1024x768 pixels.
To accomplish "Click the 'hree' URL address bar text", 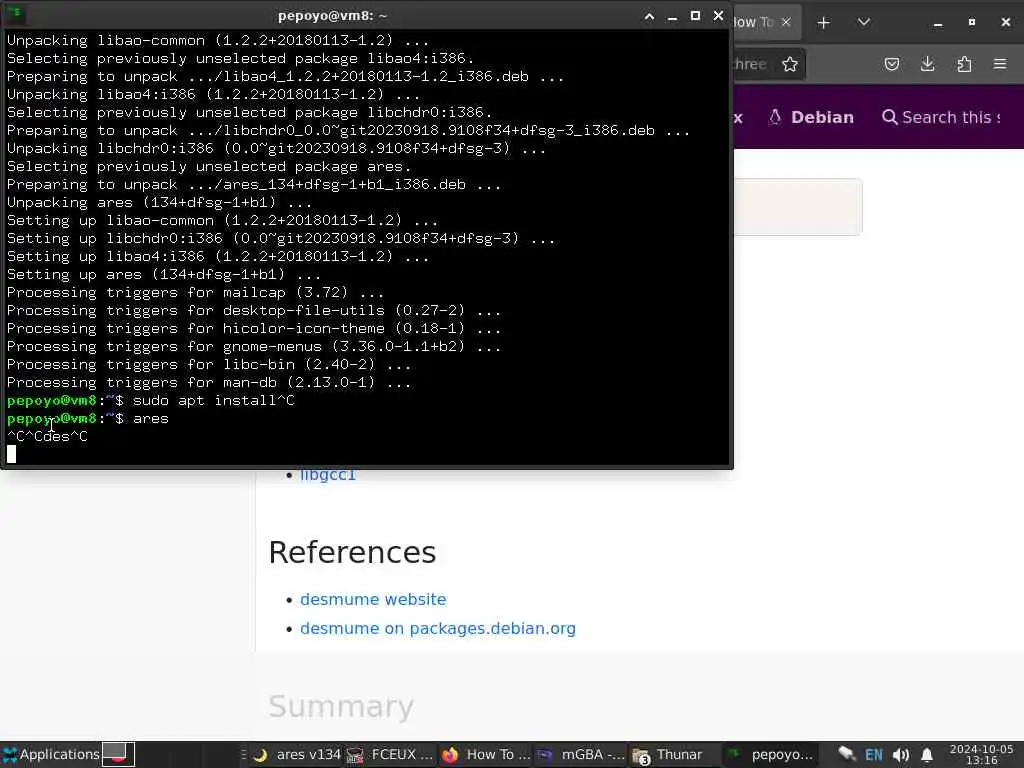I will (x=750, y=64).
